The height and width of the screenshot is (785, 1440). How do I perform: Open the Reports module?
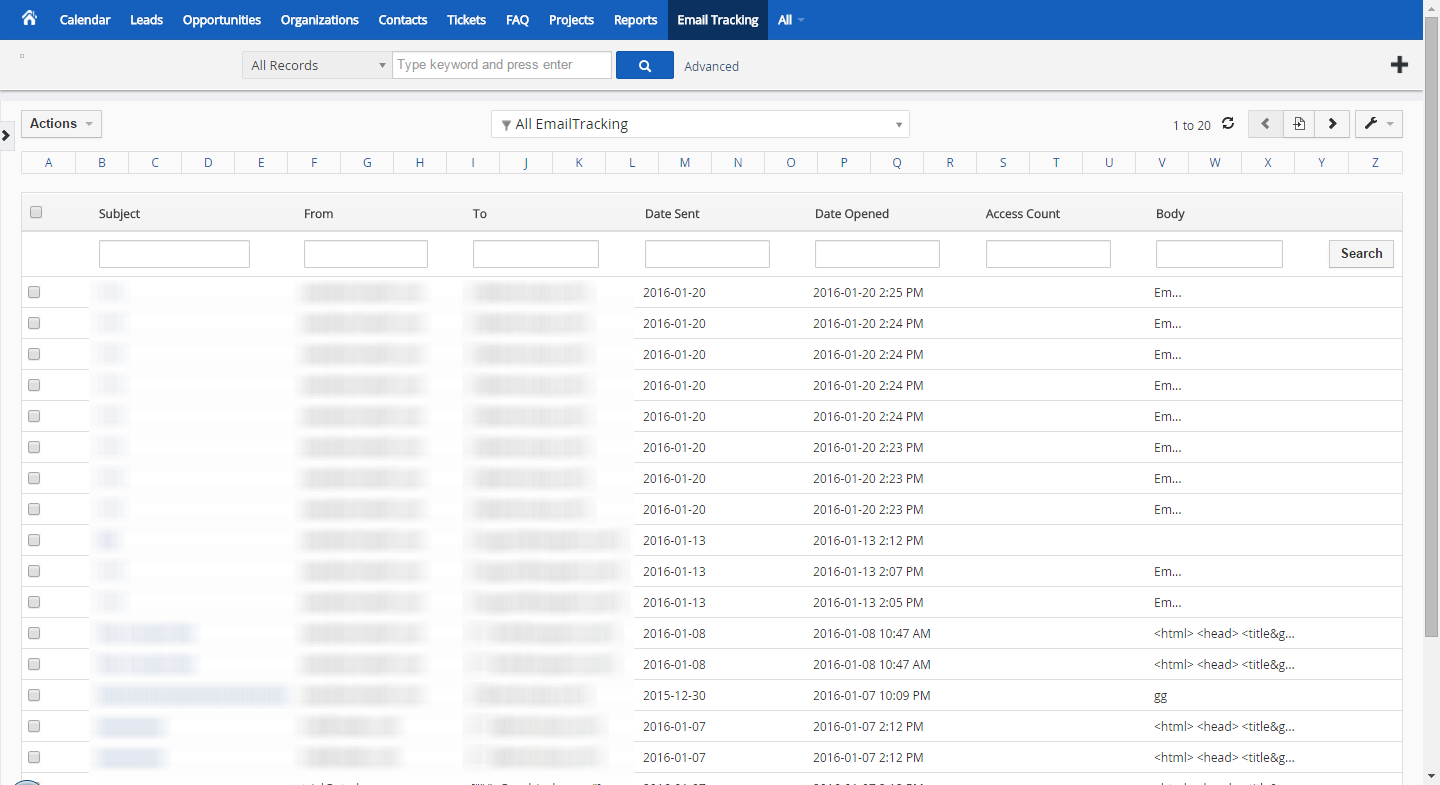(636, 20)
